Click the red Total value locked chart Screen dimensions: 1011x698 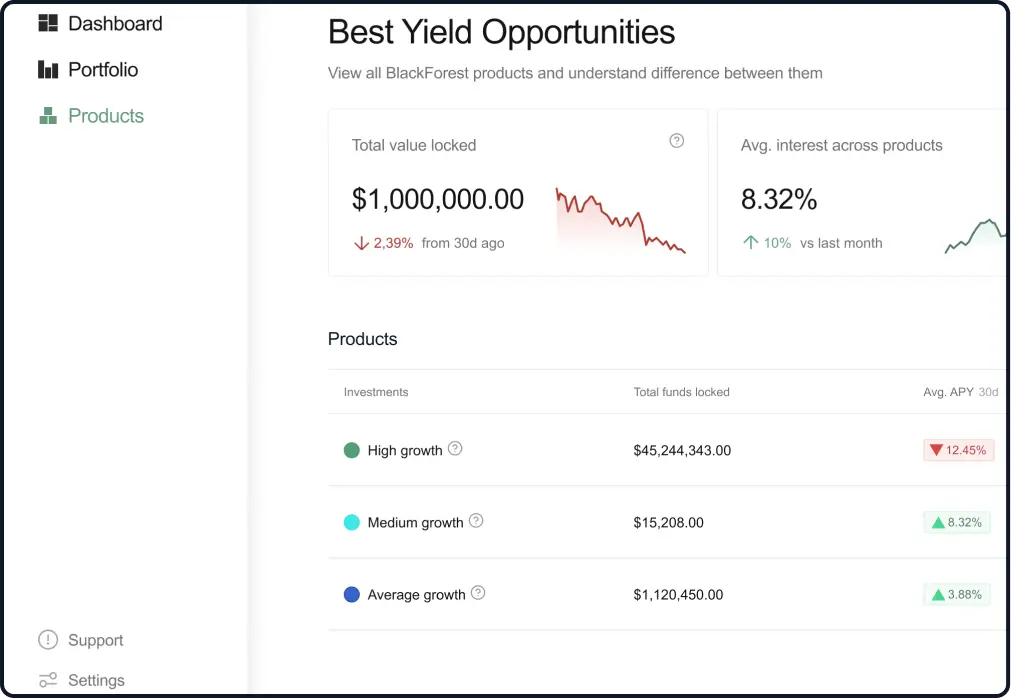tap(620, 220)
